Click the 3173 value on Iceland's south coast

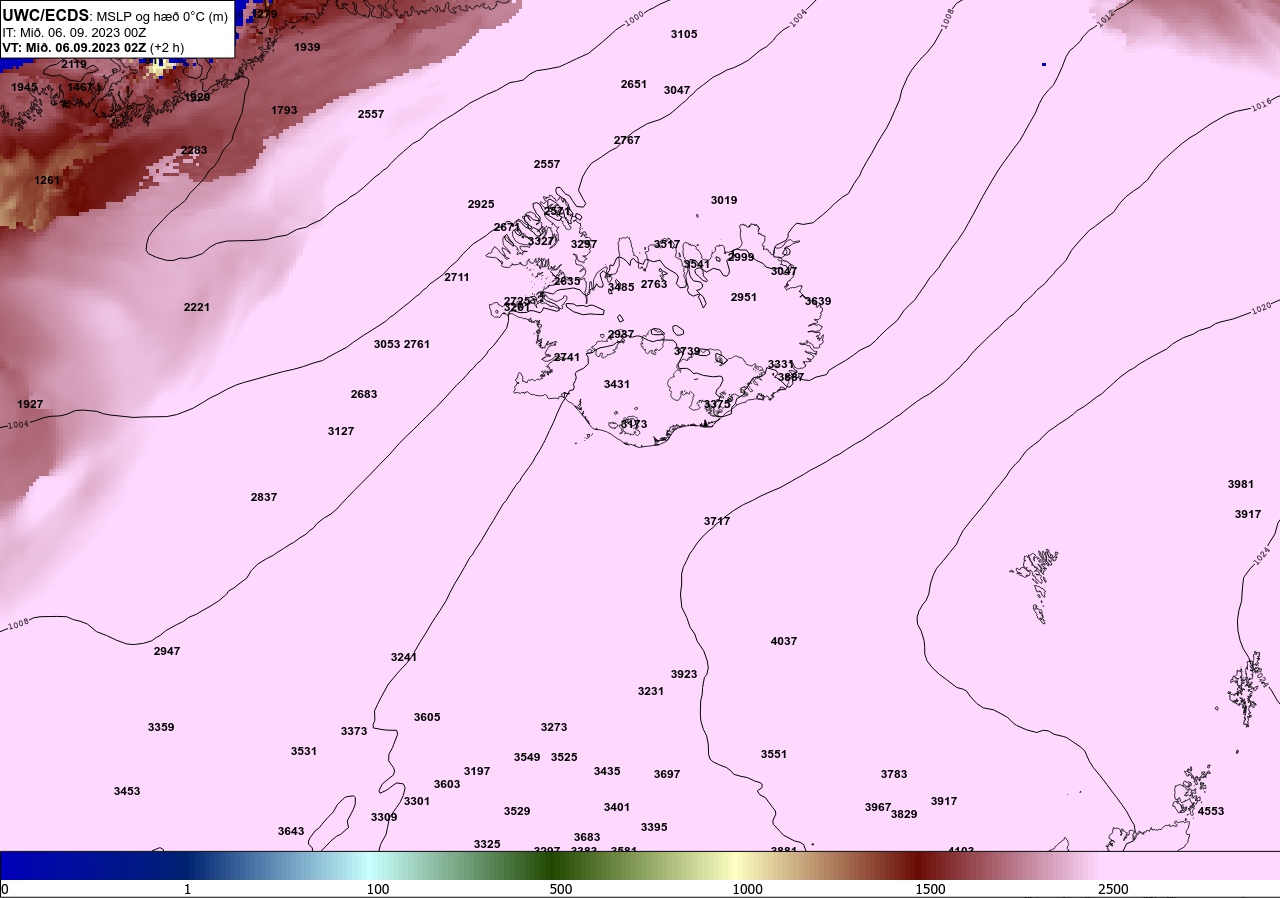pos(634,424)
